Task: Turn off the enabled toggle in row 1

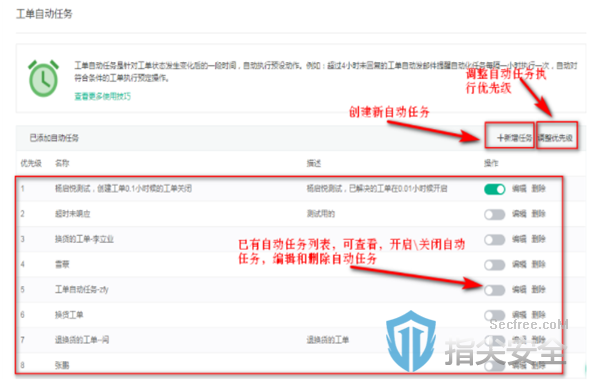Action: (495, 189)
